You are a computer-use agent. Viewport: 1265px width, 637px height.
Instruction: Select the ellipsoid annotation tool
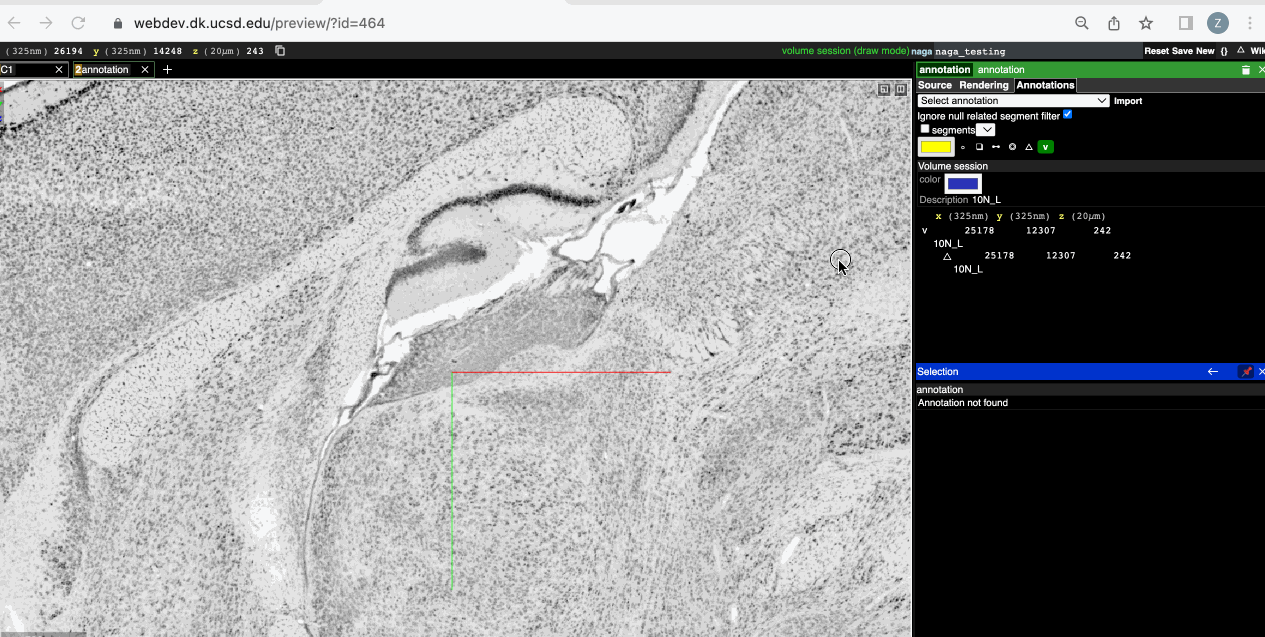[1012, 147]
